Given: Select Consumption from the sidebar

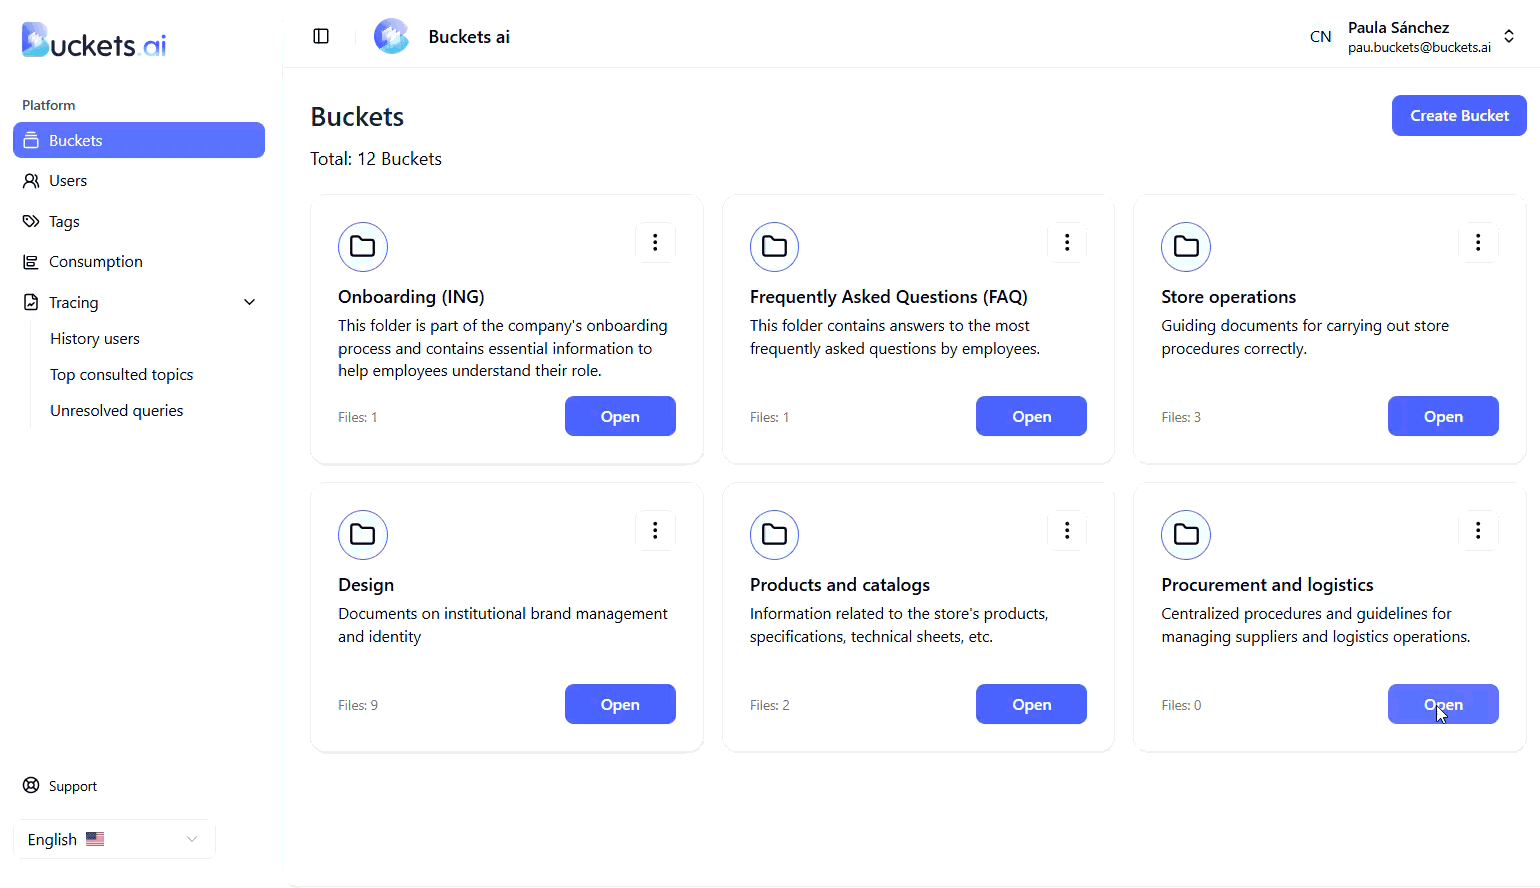Looking at the screenshot, I should 95,262.
